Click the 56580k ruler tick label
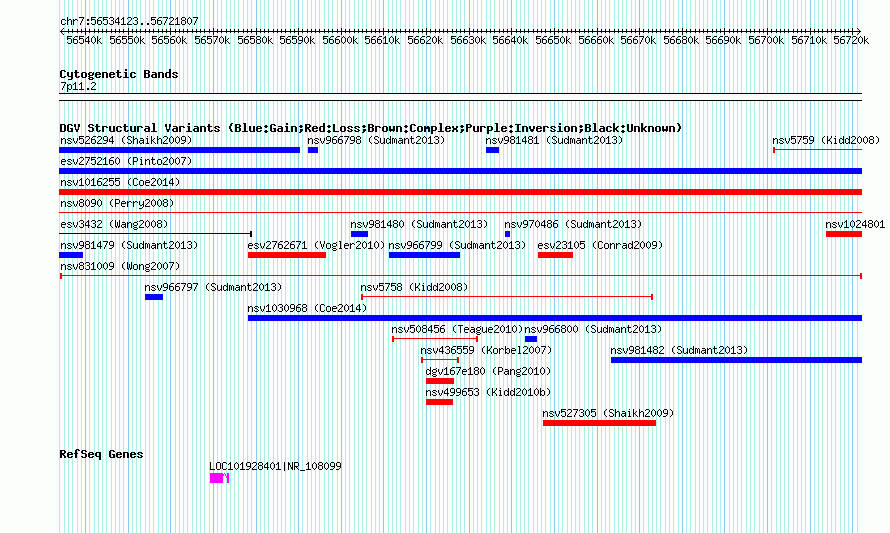The image size is (890, 533). click(255, 40)
